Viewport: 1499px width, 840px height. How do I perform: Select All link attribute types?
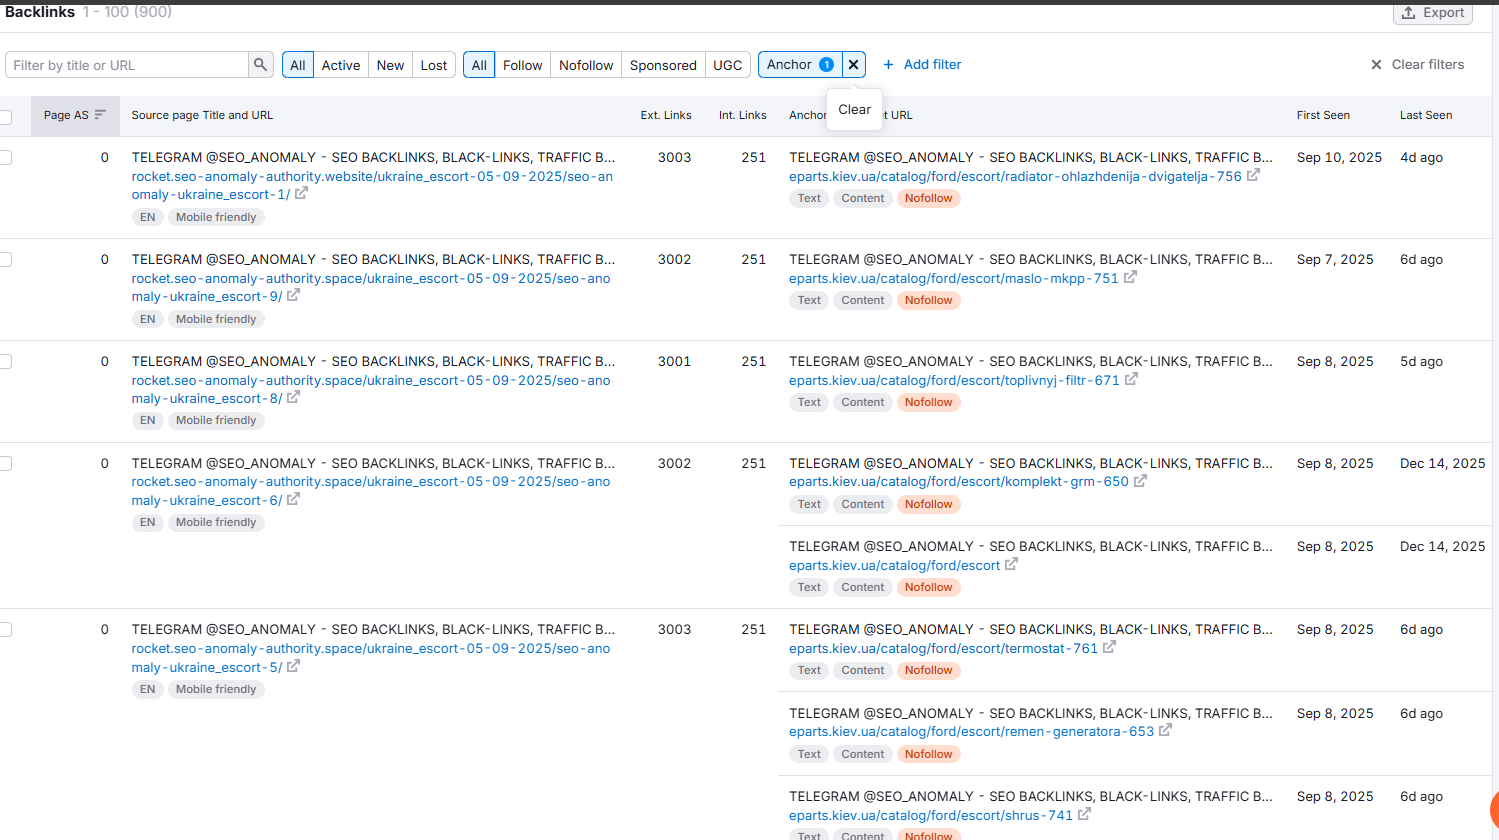[x=479, y=65]
